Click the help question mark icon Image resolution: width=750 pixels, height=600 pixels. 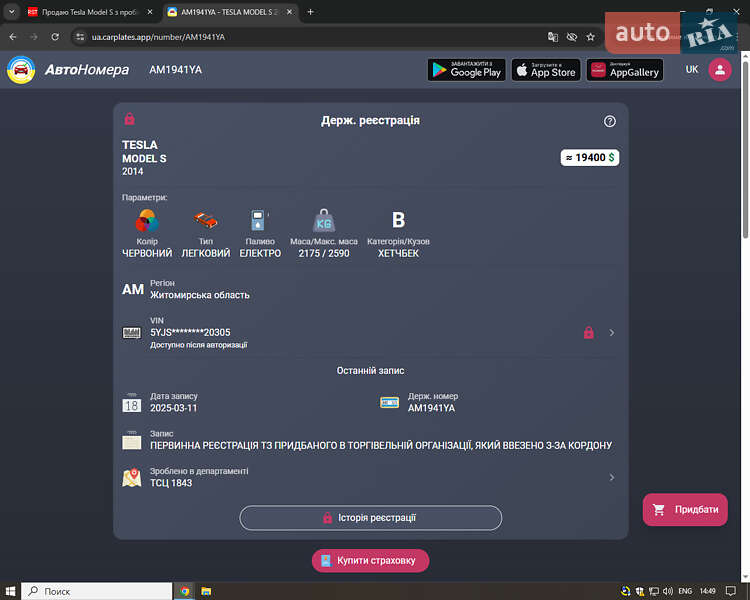pos(609,121)
